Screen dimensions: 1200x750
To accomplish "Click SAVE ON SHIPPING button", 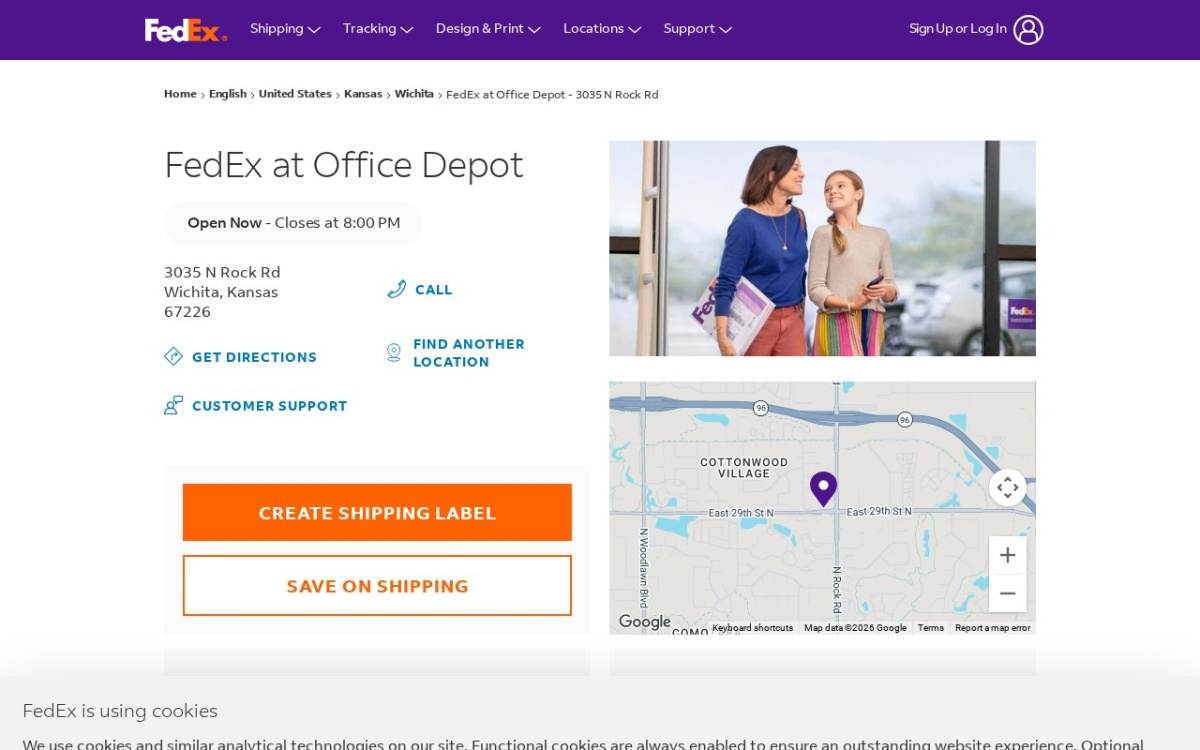I will [377, 586].
